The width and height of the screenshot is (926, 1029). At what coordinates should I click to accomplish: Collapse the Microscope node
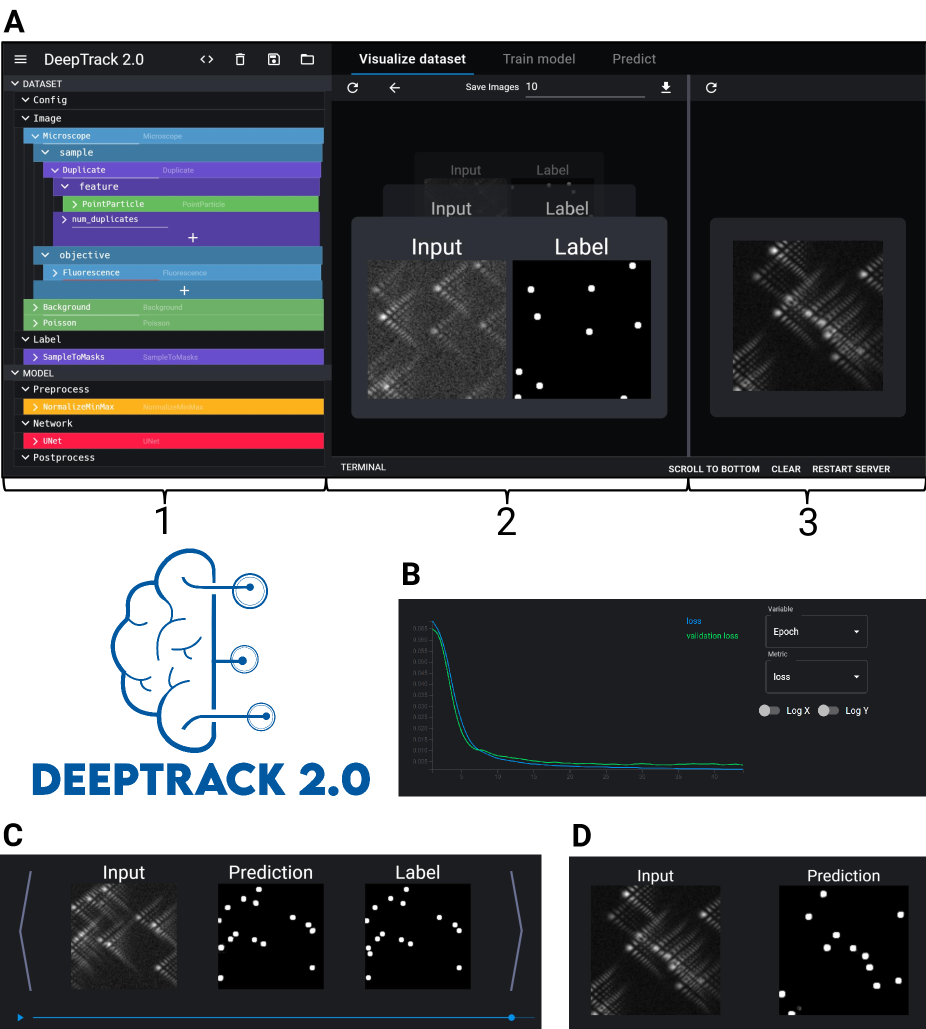pyautogui.click(x=35, y=136)
